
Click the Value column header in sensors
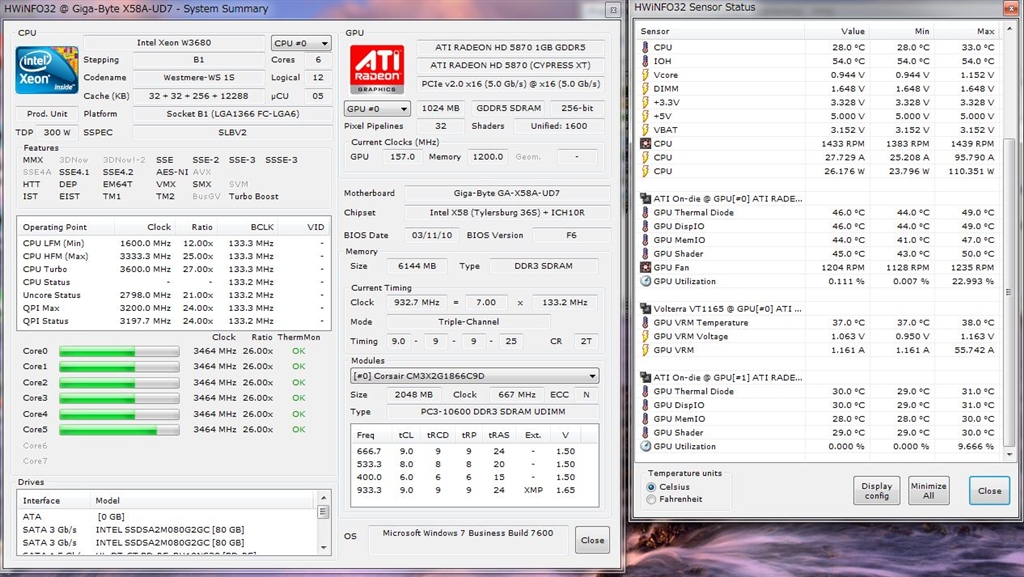tap(852, 31)
